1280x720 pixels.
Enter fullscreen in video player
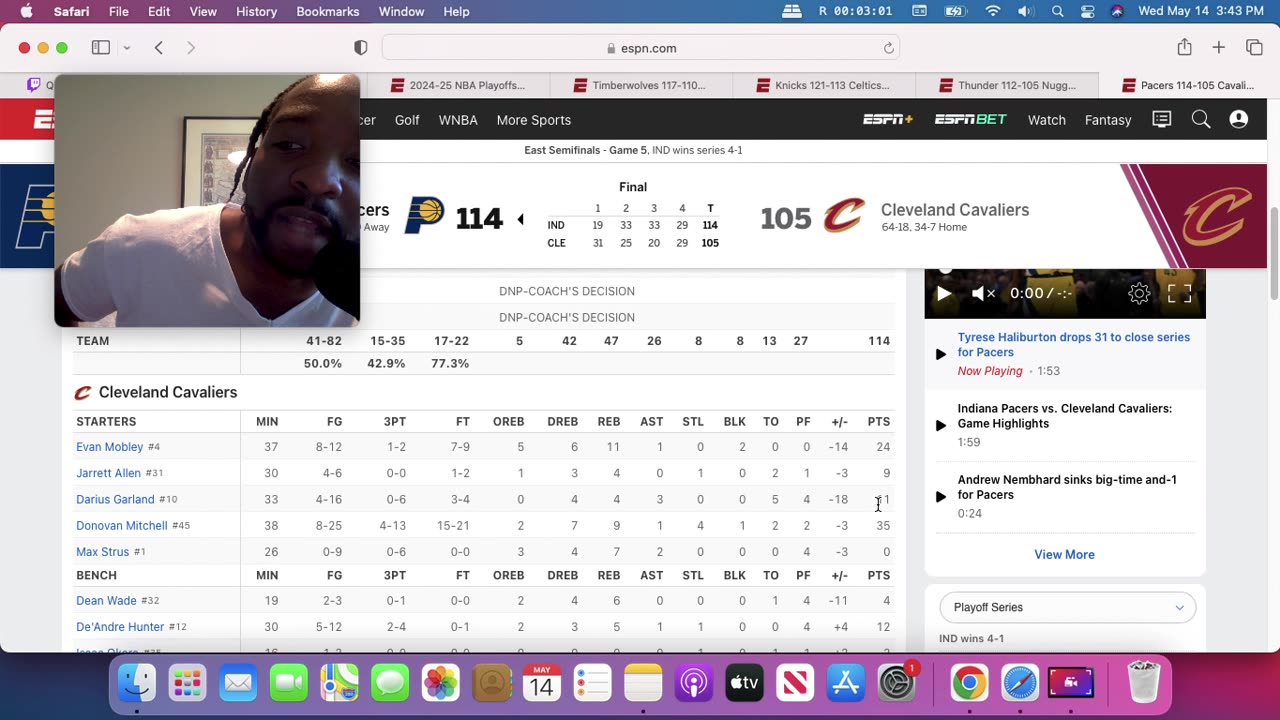1180,293
